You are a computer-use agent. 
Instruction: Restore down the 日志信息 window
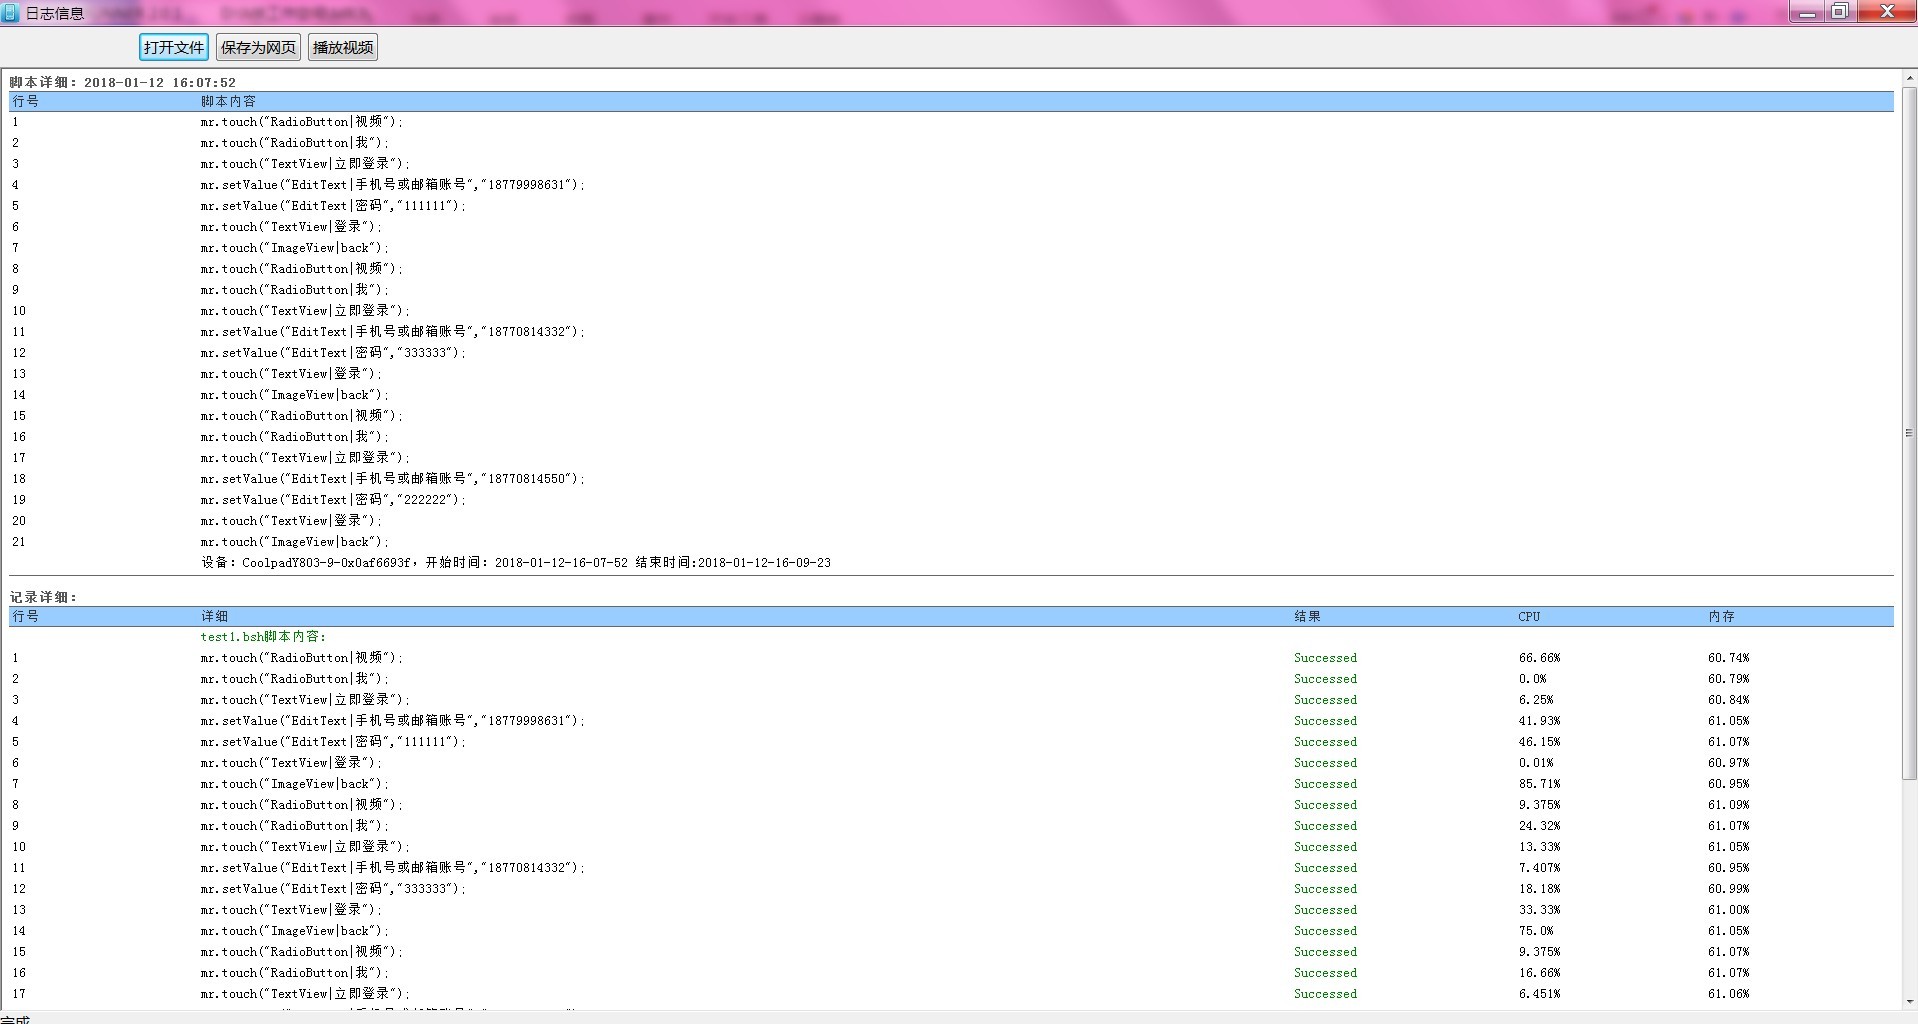coord(1839,12)
